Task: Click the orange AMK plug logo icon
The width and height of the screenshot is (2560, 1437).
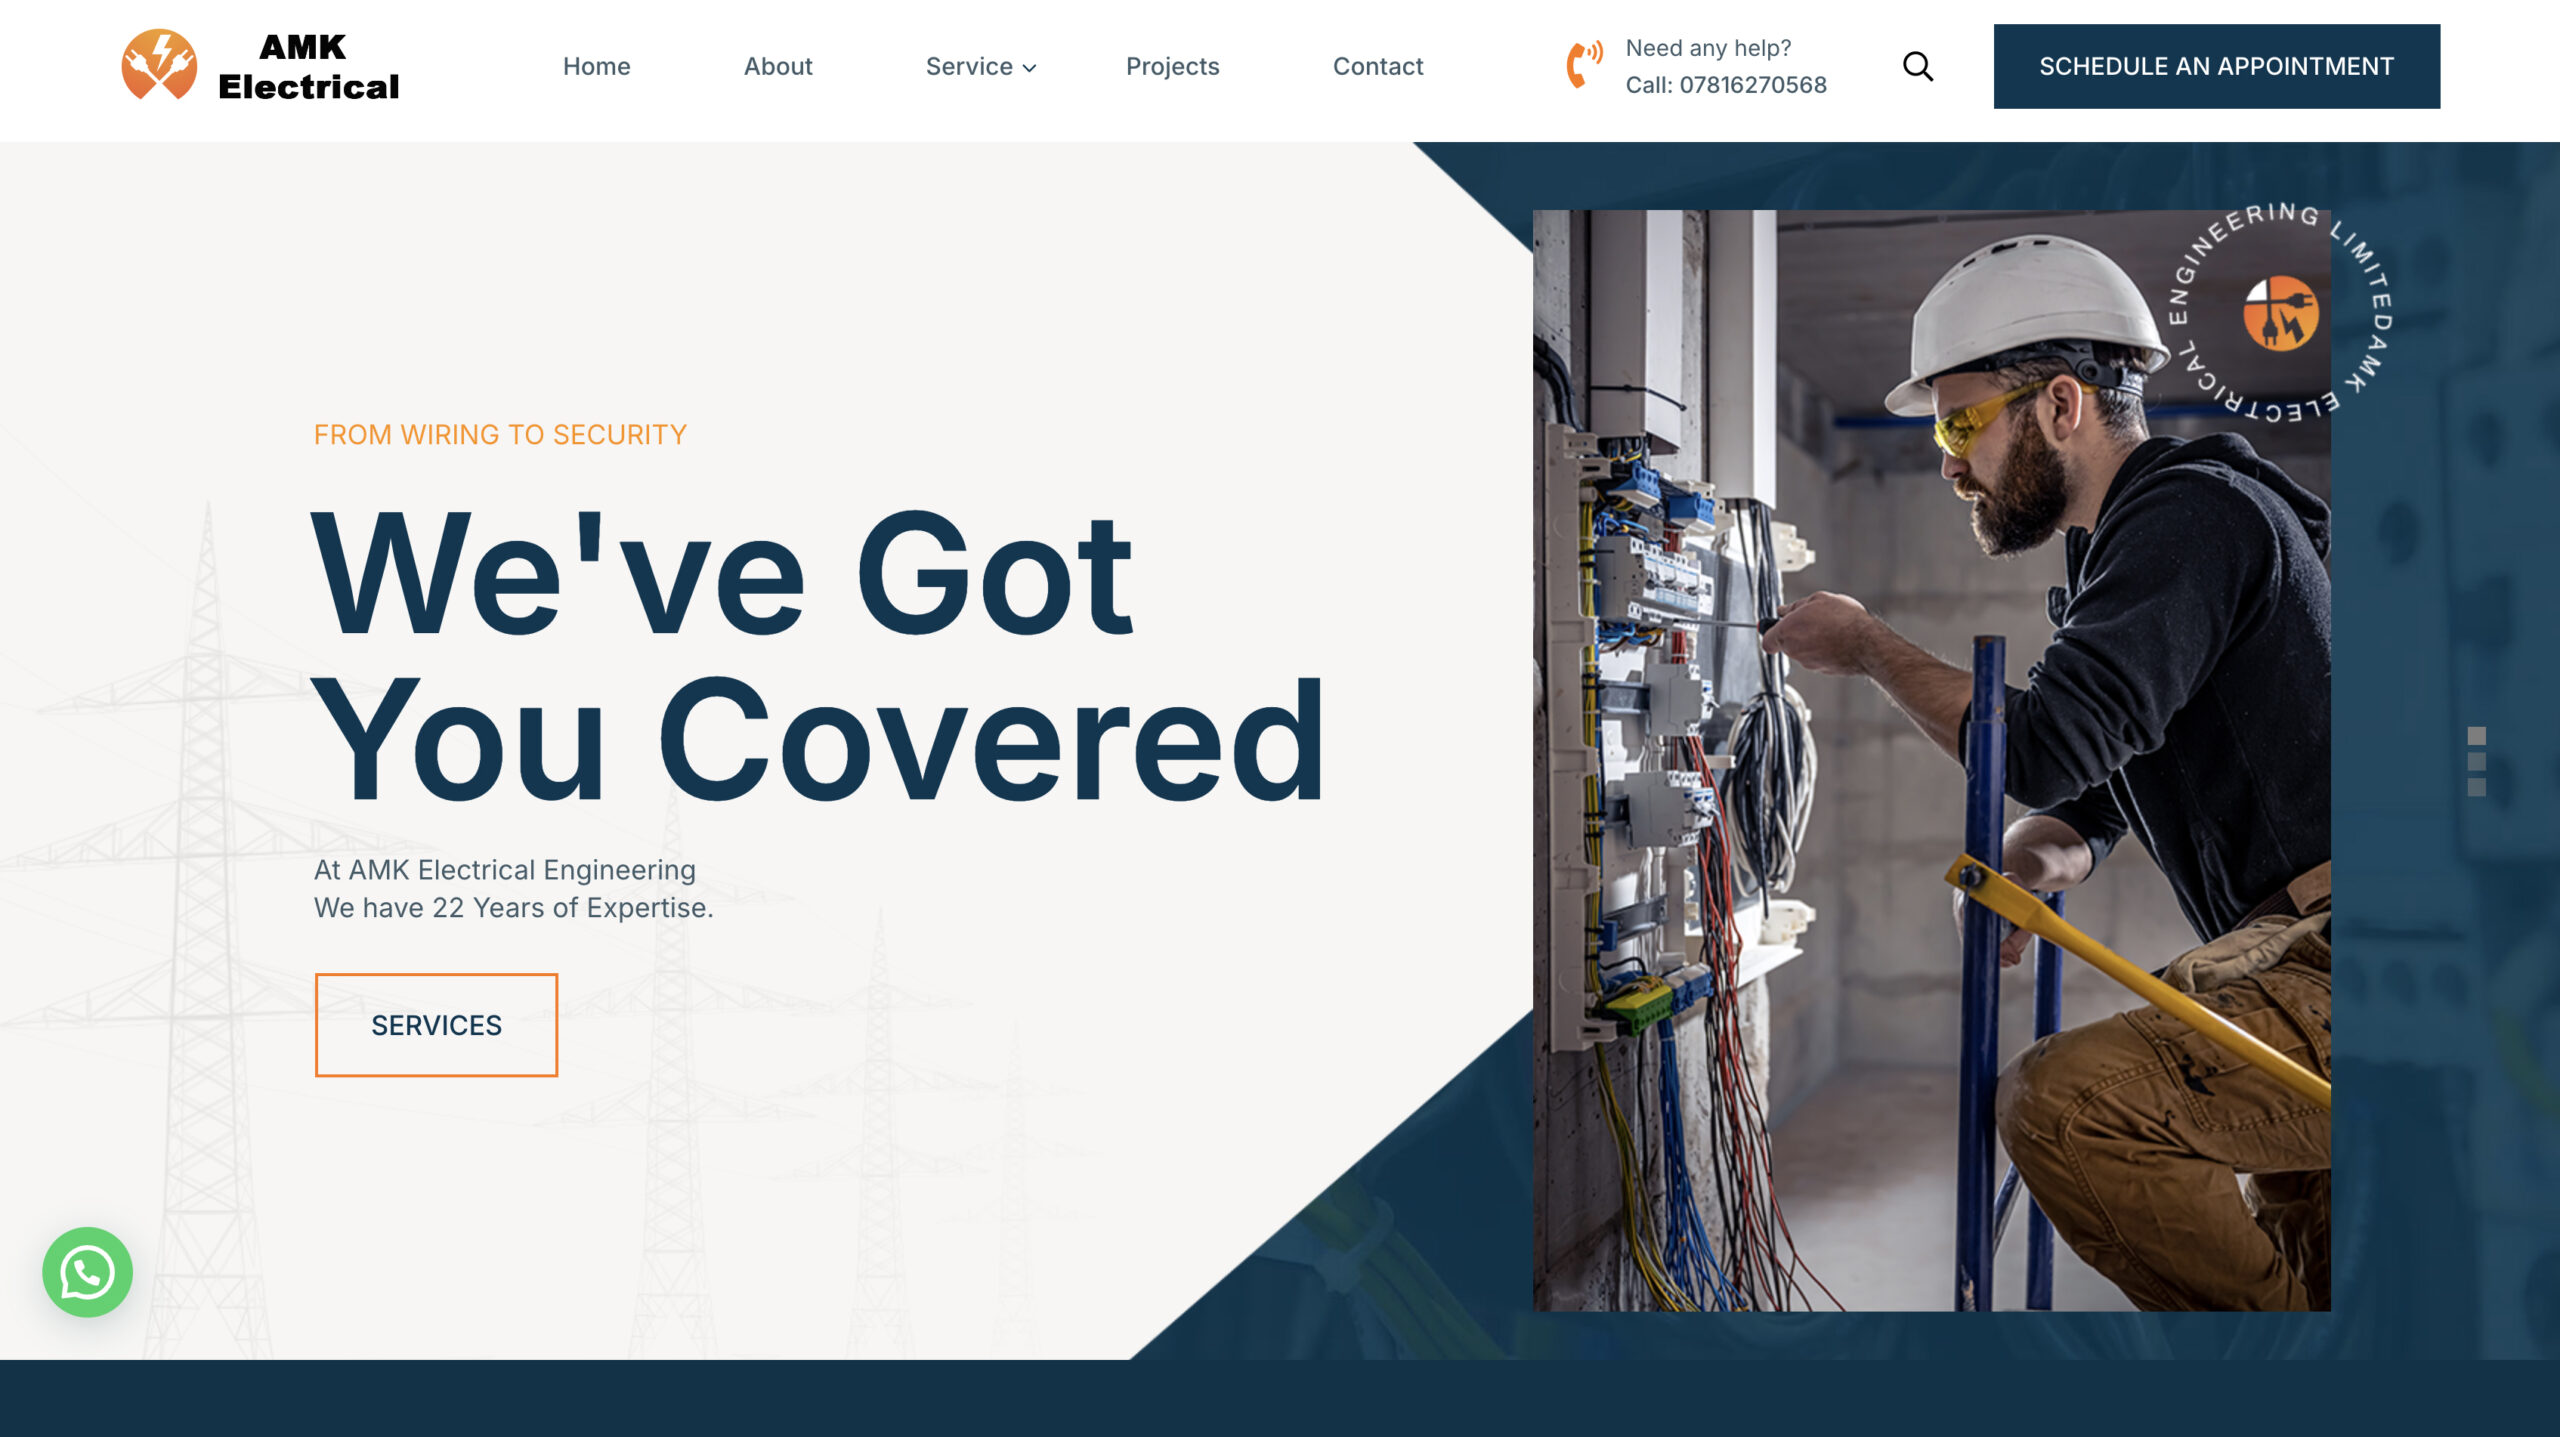Action: click(159, 65)
